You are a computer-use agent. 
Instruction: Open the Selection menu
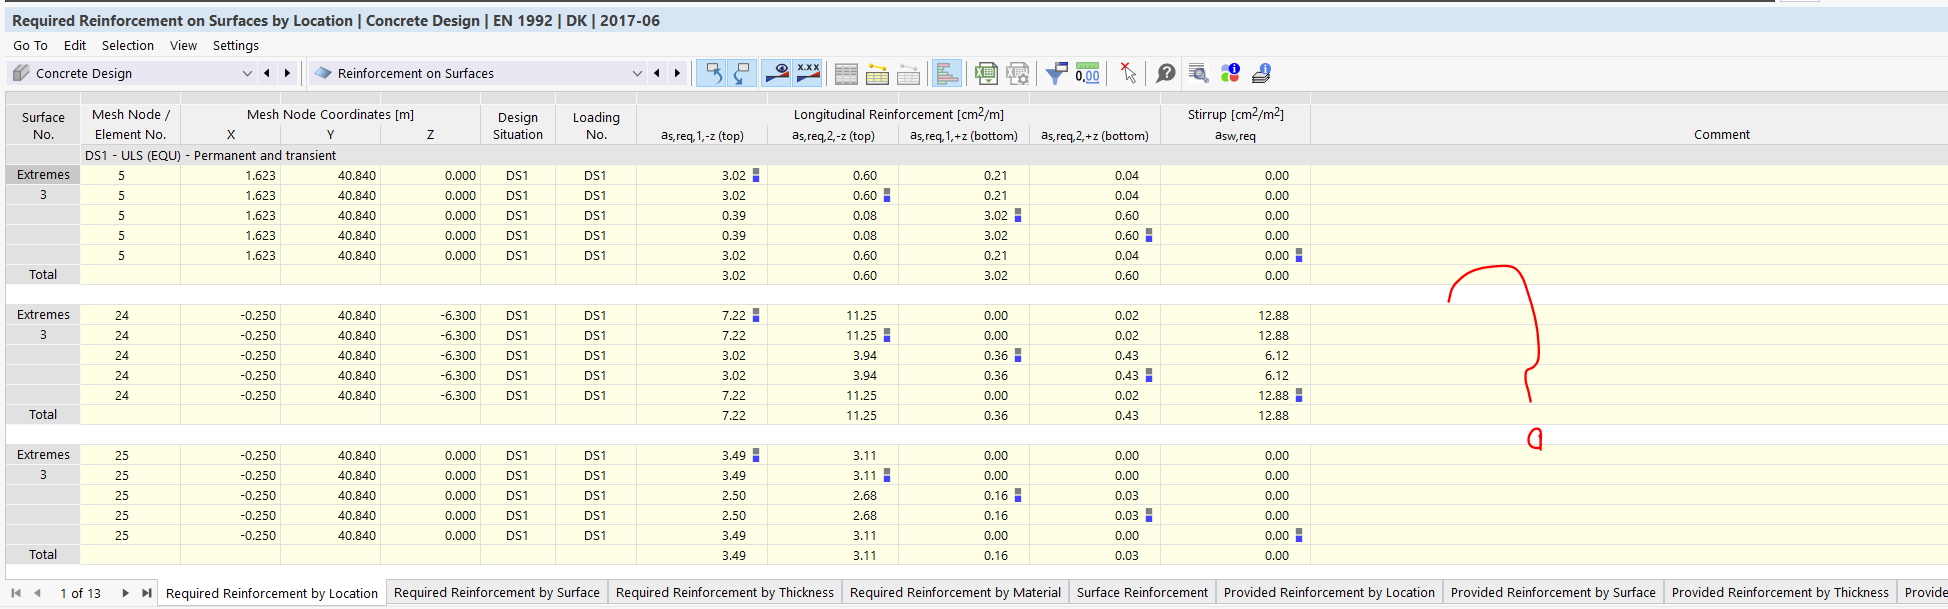[128, 45]
